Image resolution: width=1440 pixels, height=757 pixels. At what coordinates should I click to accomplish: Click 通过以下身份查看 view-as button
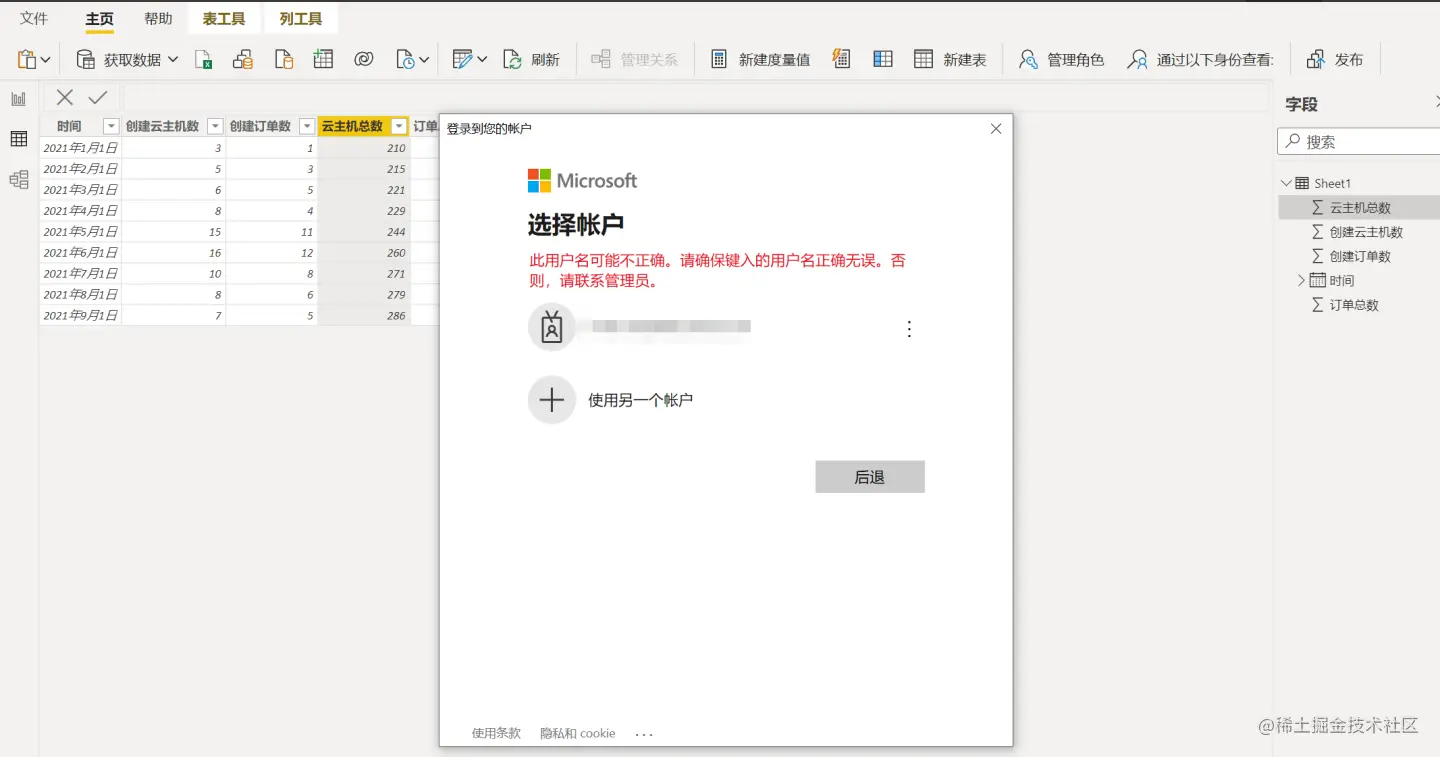point(1200,60)
